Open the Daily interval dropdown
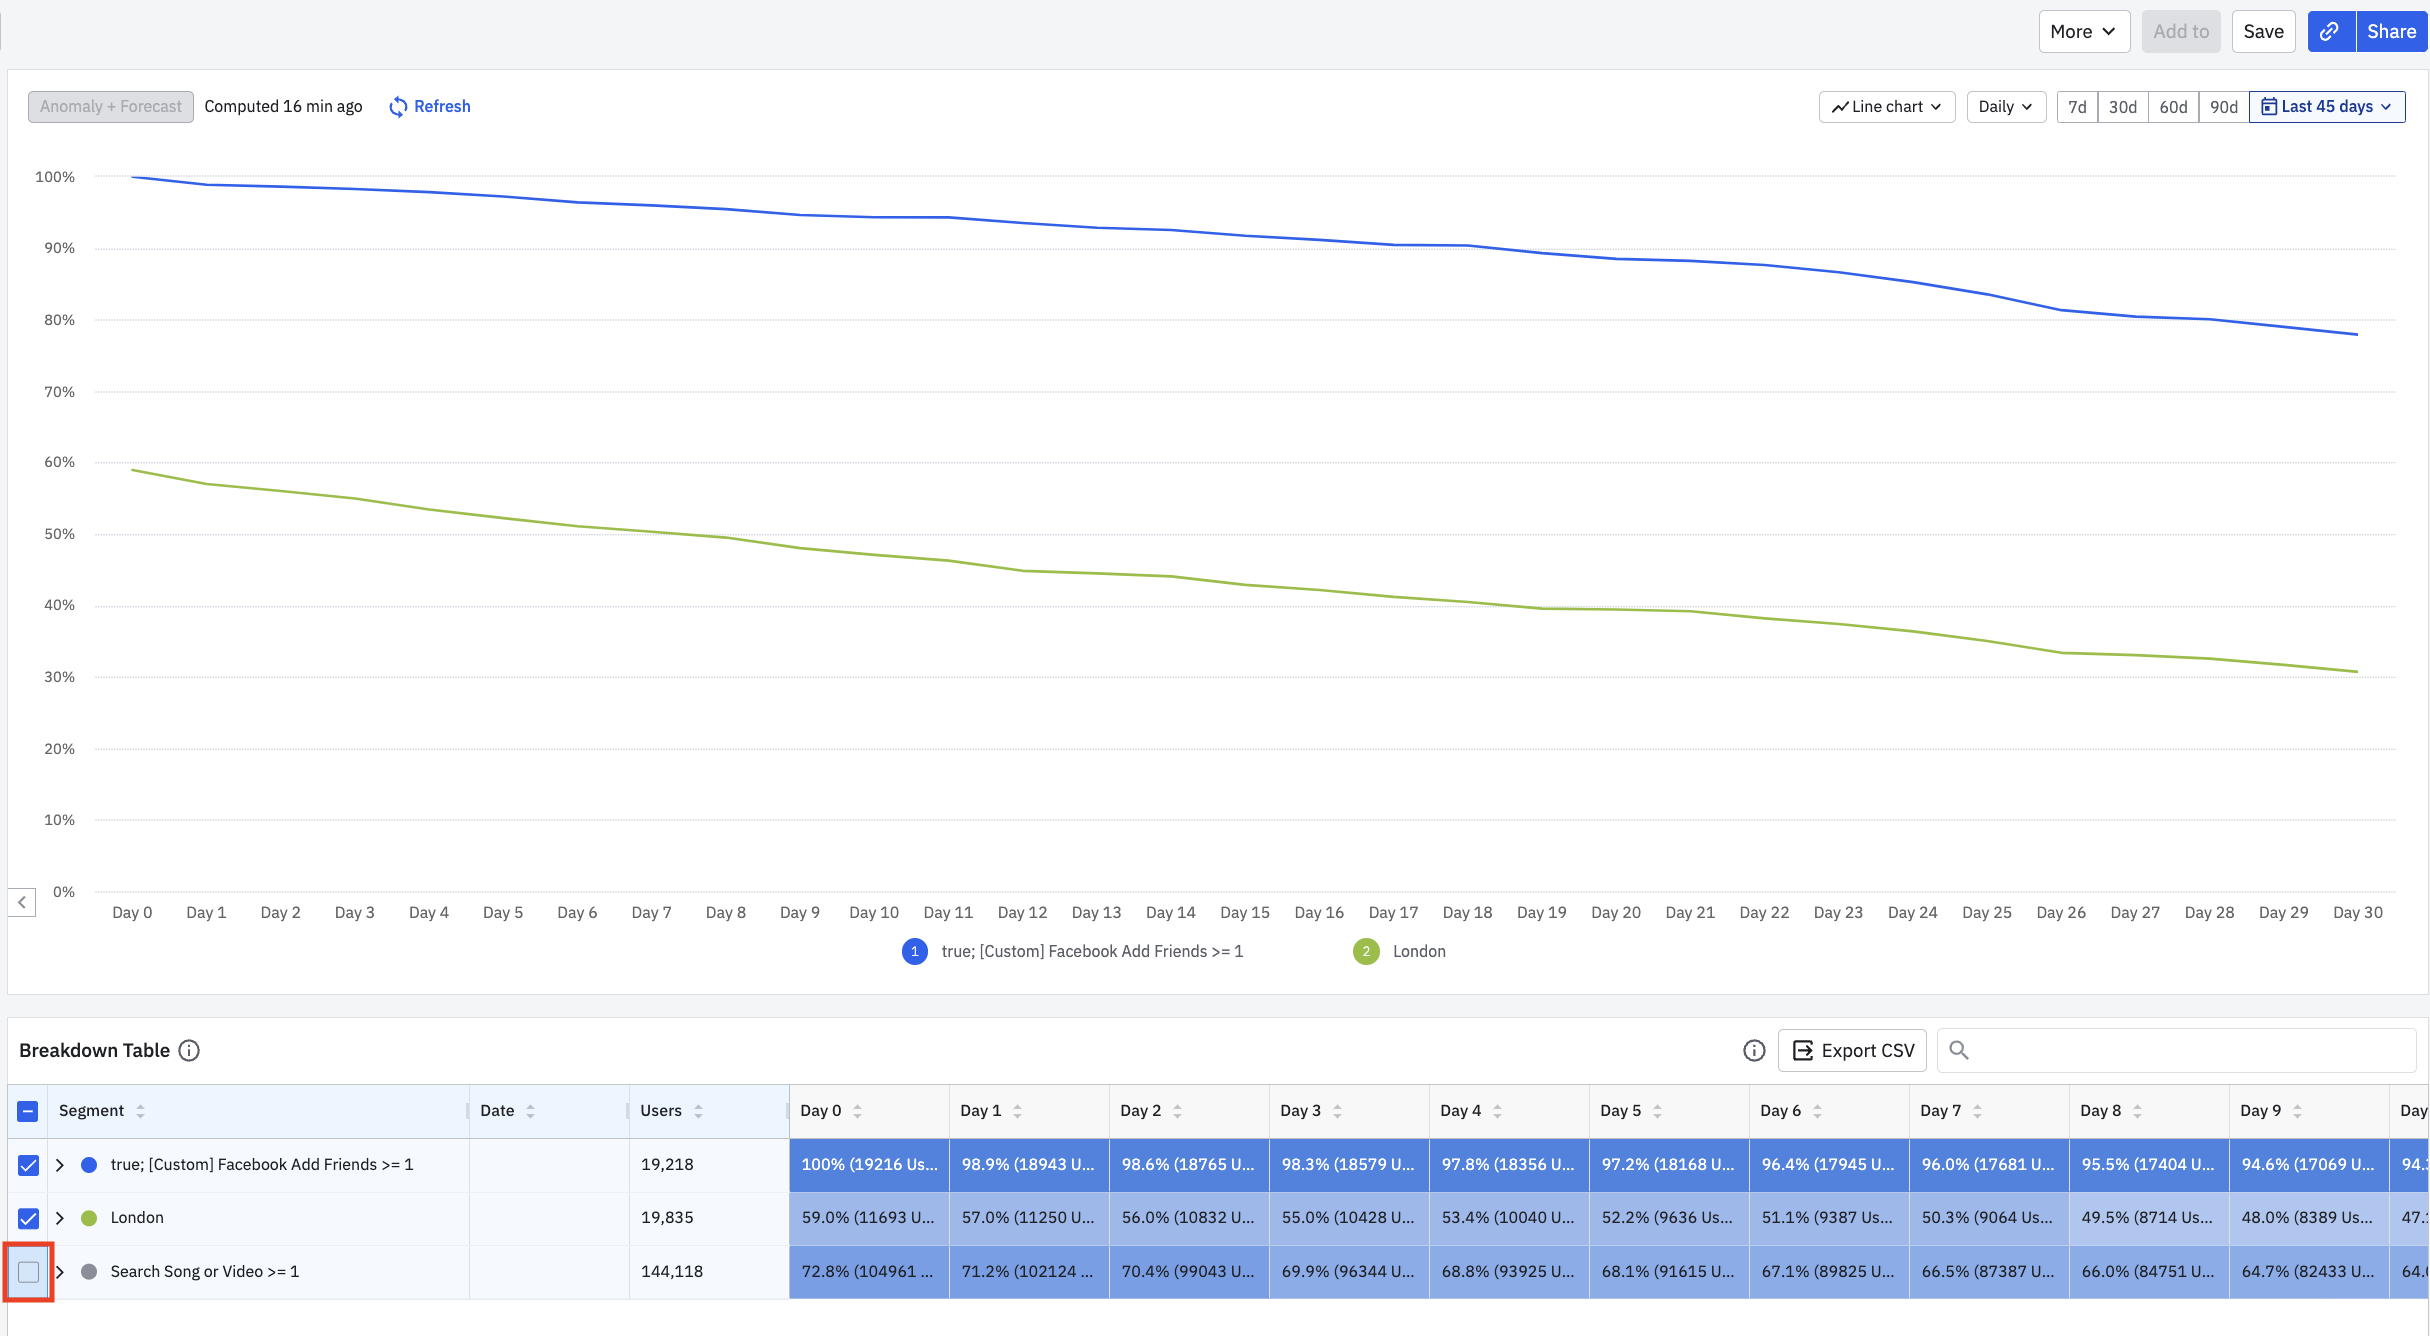2430x1336 pixels. pos(2005,107)
